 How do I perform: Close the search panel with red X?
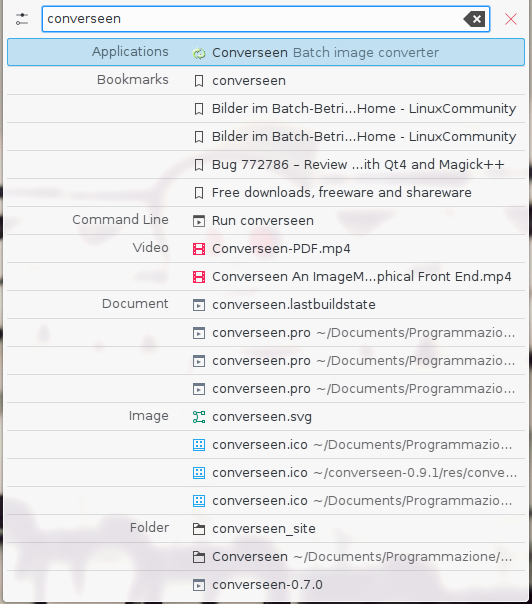tap(511, 19)
